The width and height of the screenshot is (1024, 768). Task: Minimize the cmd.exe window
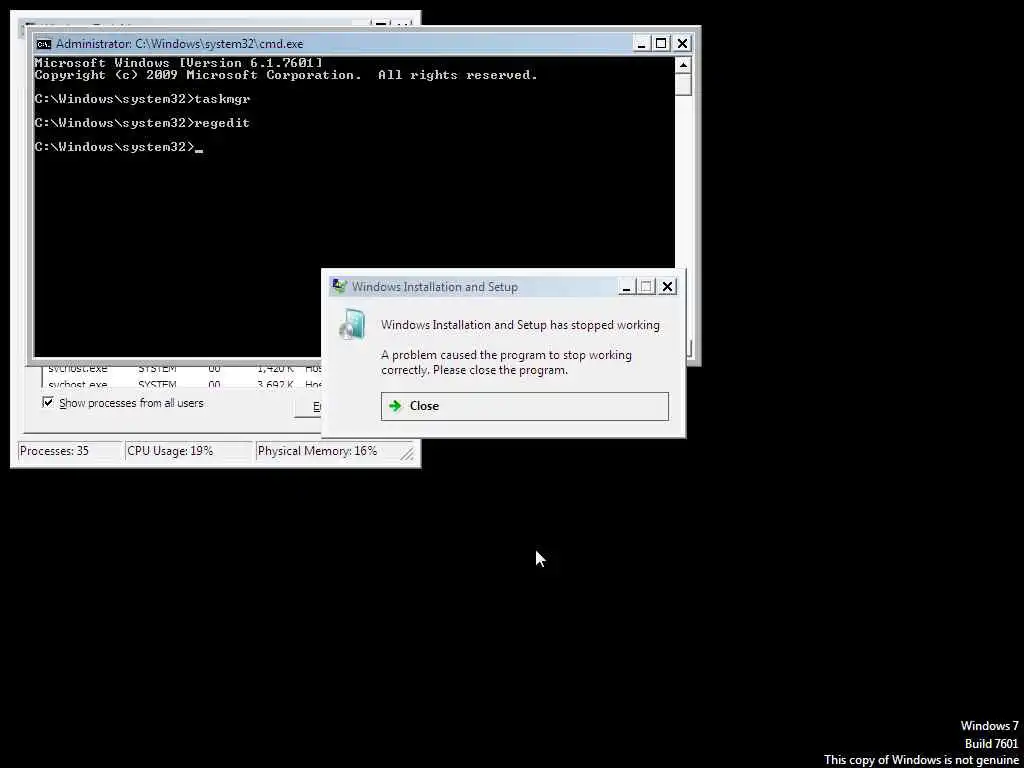(x=641, y=44)
